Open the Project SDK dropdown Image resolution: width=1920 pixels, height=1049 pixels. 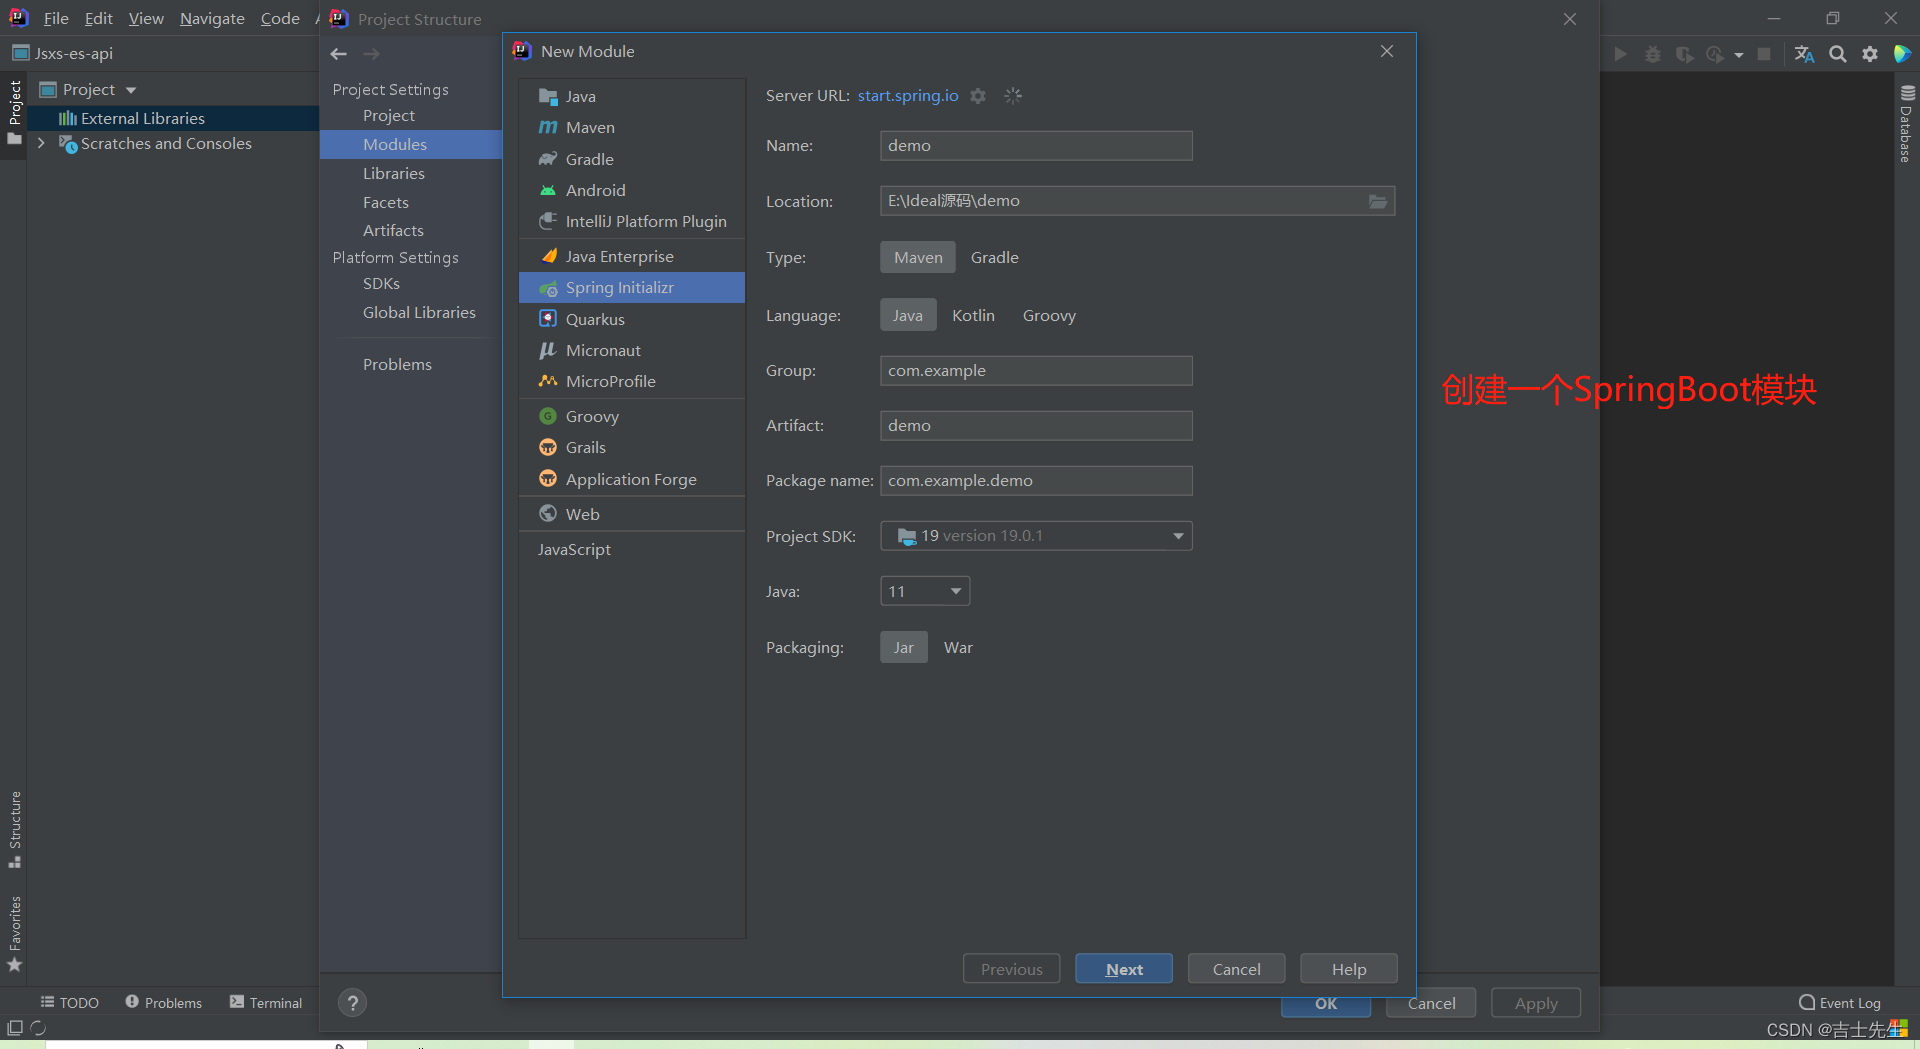tap(1036, 536)
